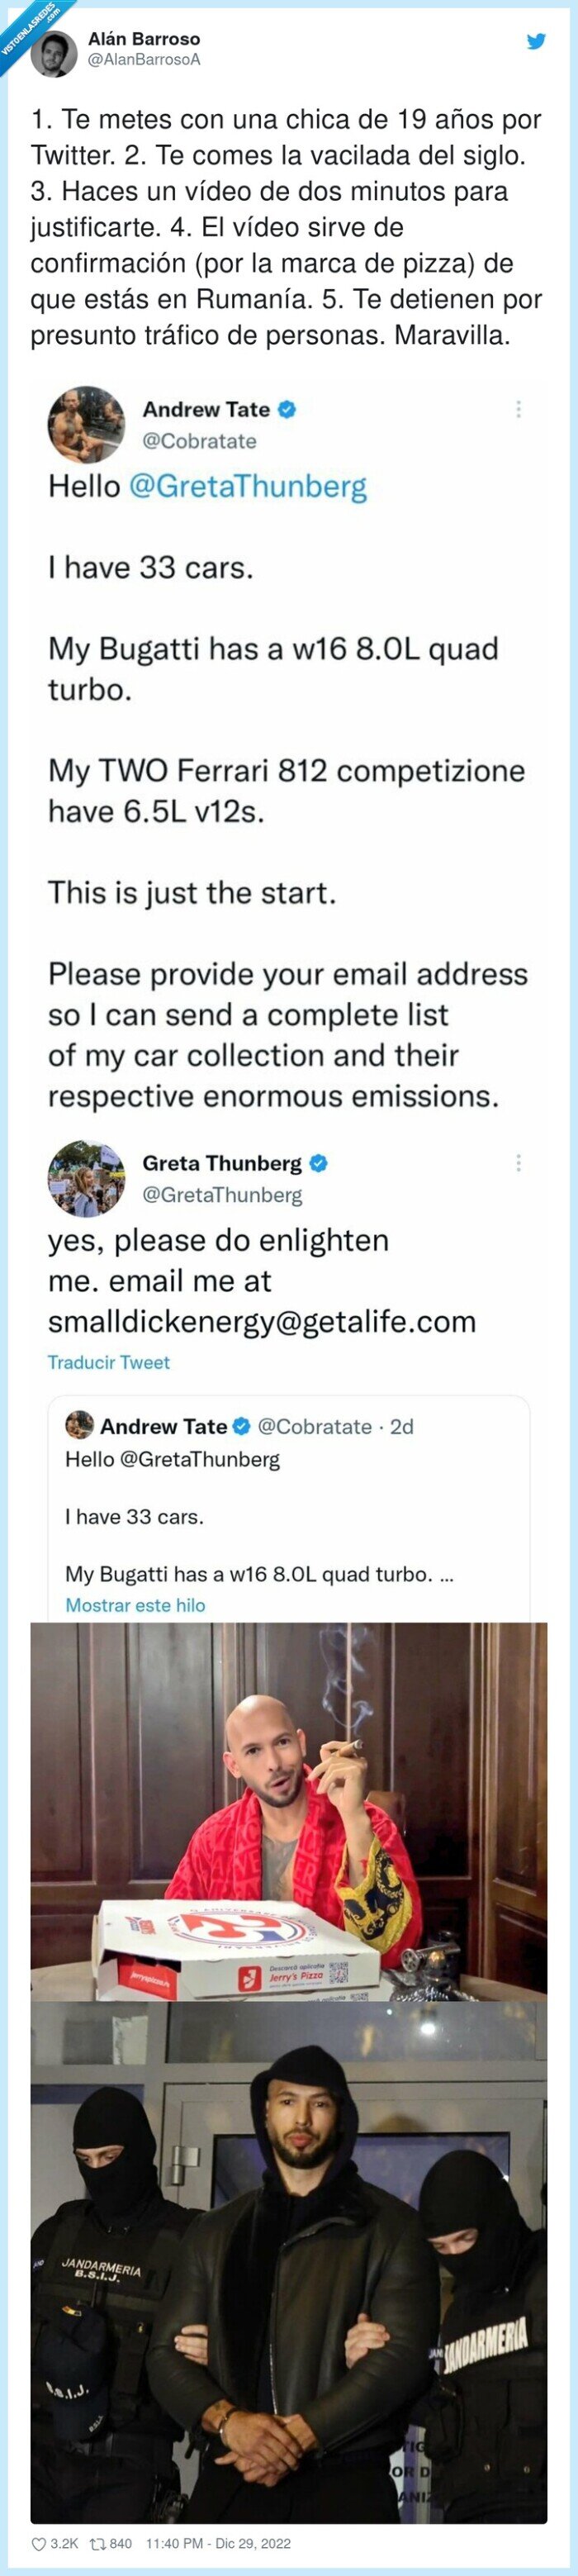578x2576 pixels.
Task: Click the @GretaThunberg mention link
Action: click(x=248, y=487)
